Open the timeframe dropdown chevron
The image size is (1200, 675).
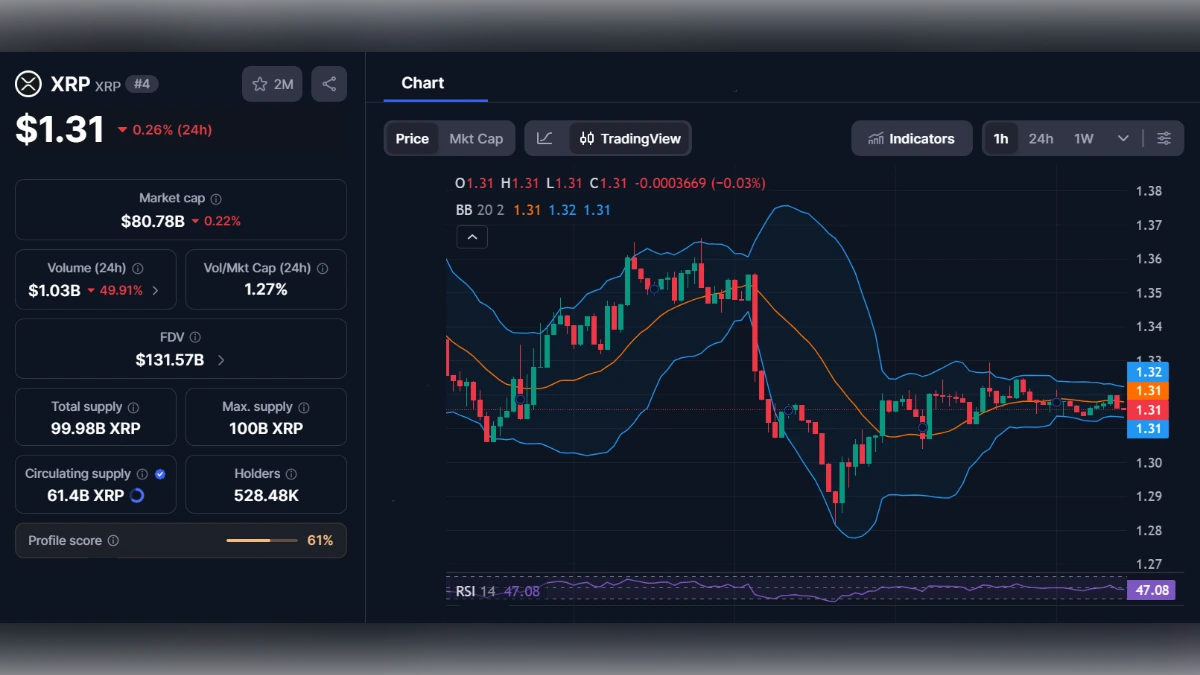1122,138
